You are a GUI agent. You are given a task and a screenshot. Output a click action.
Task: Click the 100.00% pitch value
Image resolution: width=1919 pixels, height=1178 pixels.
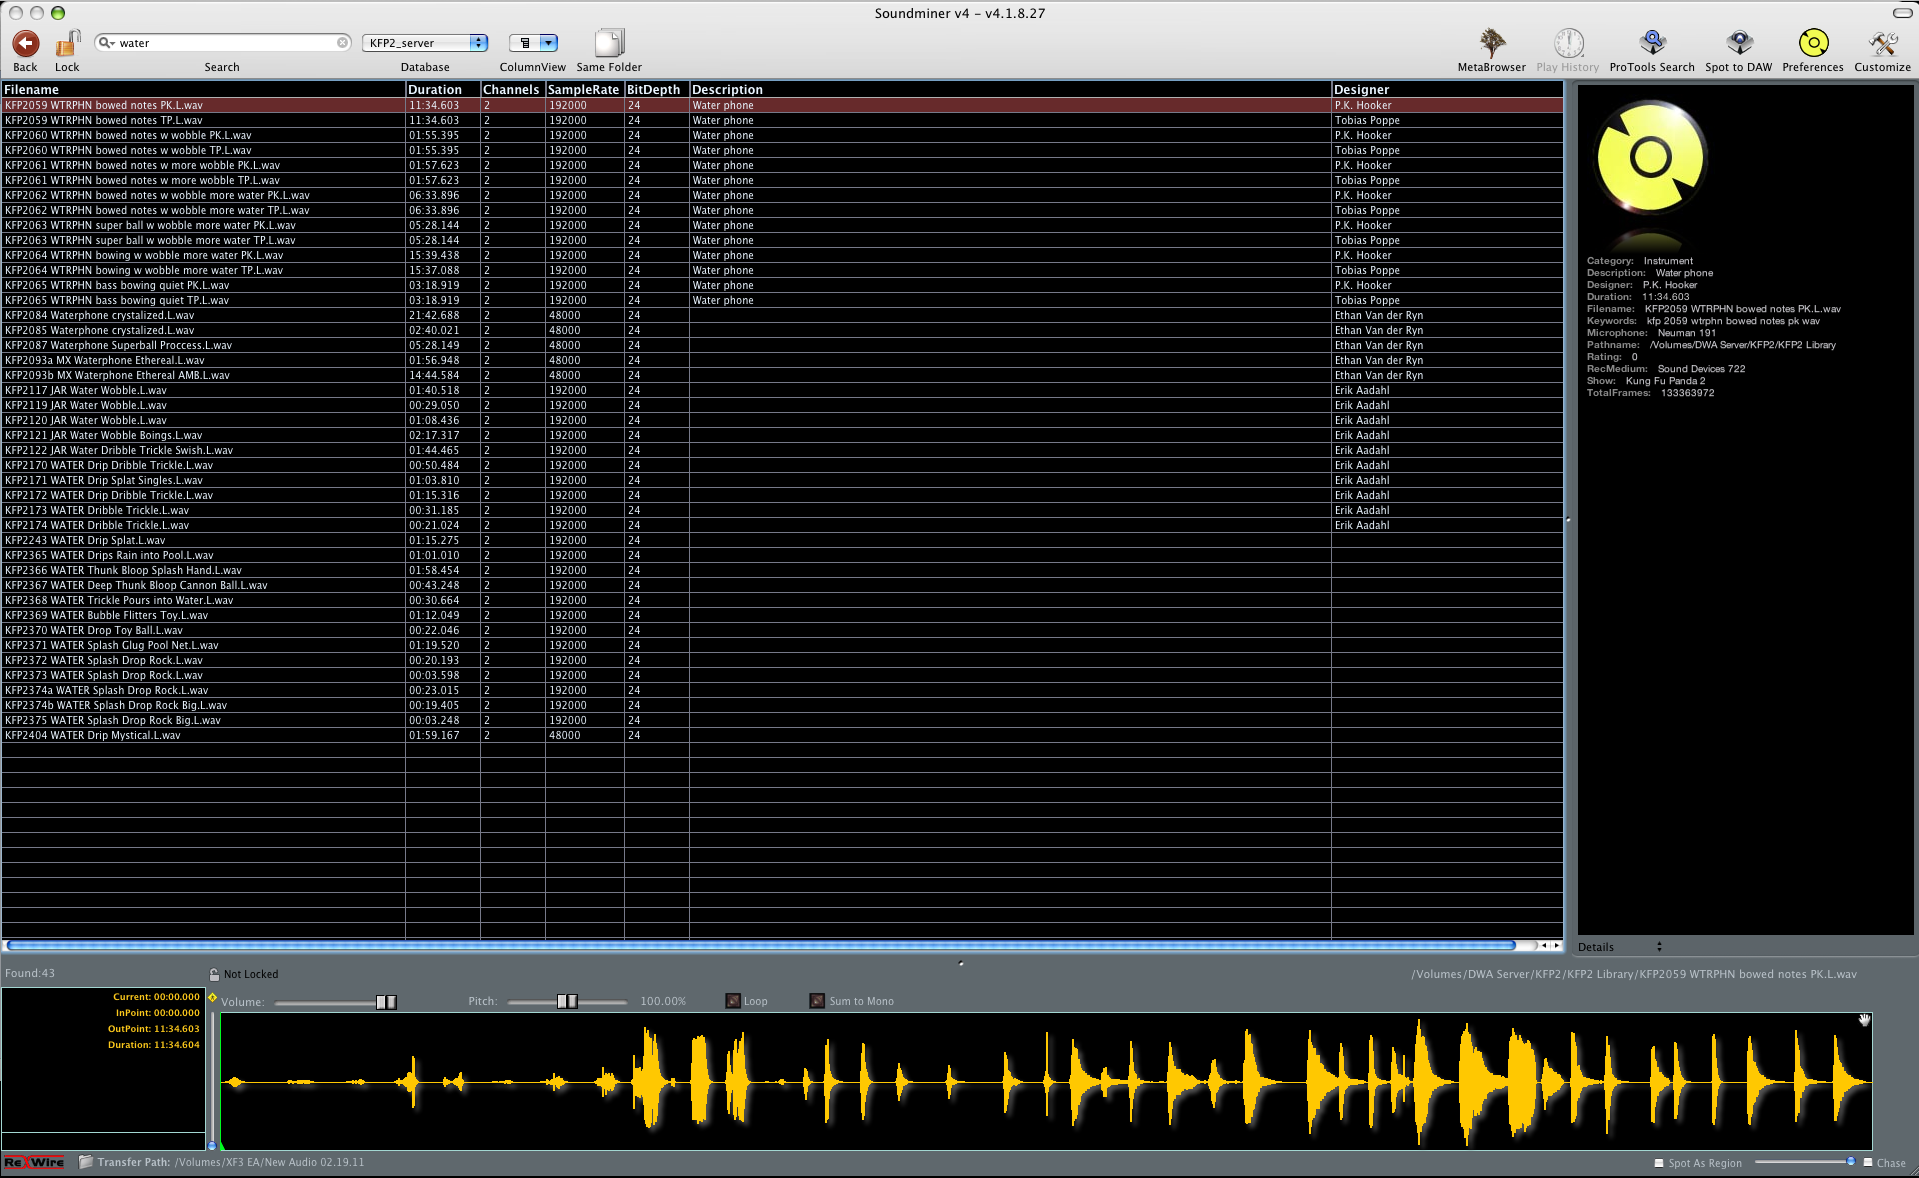[x=663, y=1001]
